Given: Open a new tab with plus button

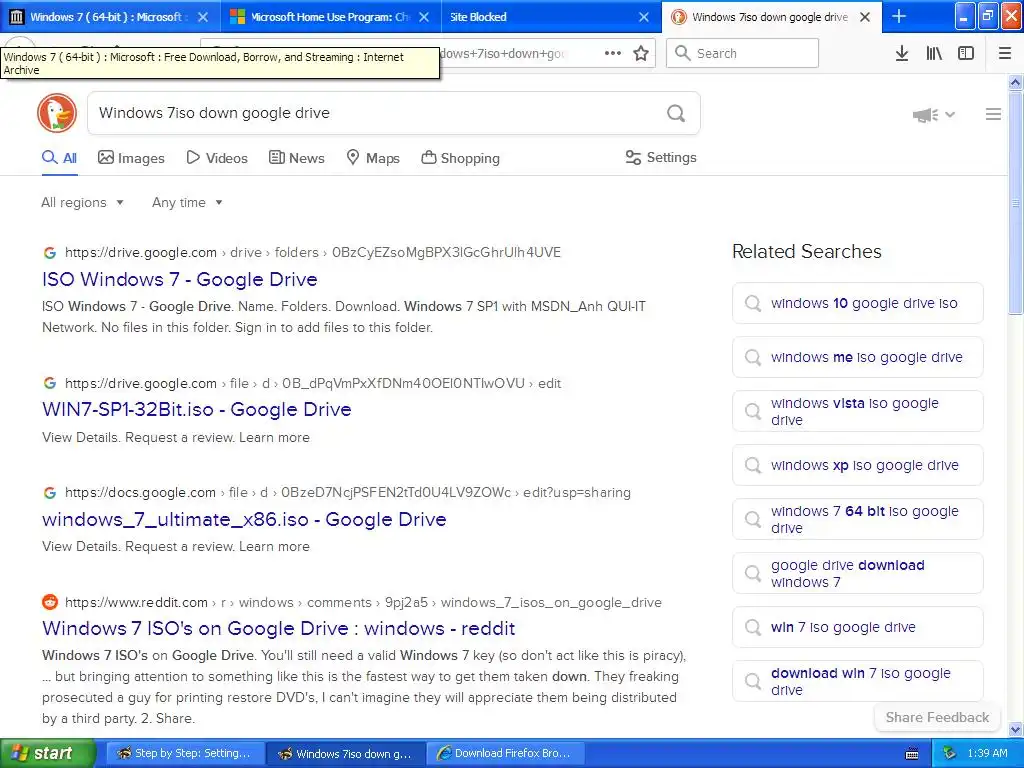Looking at the screenshot, I should click(899, 16).
